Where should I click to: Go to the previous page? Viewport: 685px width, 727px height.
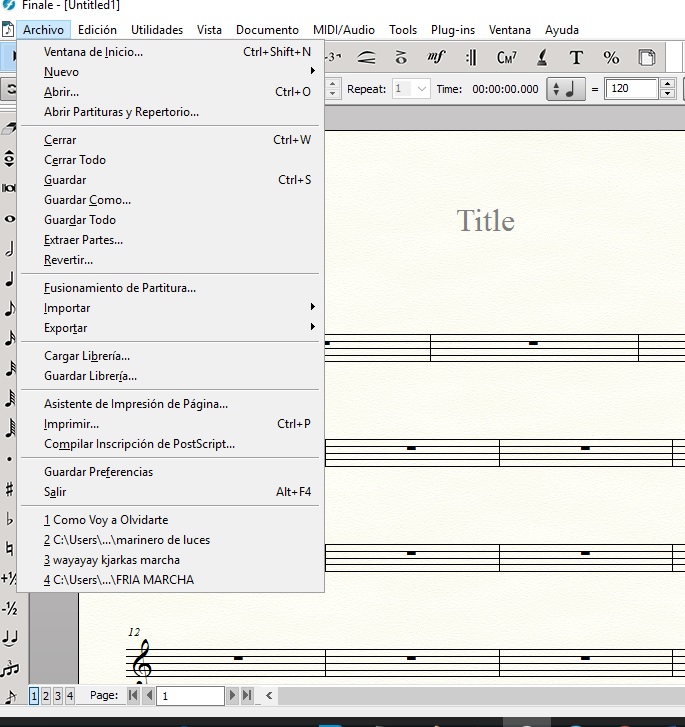click(x=149, y=695)
